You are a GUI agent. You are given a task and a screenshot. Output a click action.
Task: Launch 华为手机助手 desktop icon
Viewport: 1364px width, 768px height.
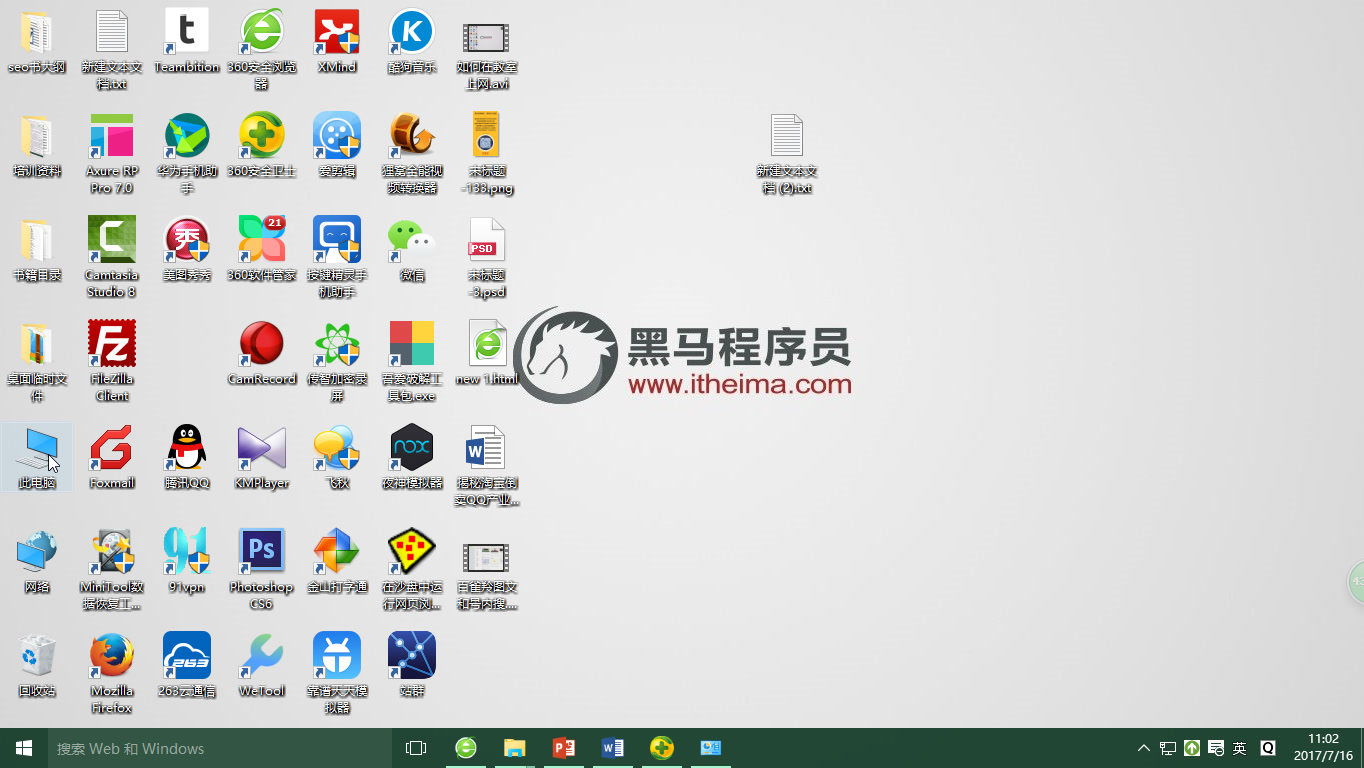click(187, 153)
